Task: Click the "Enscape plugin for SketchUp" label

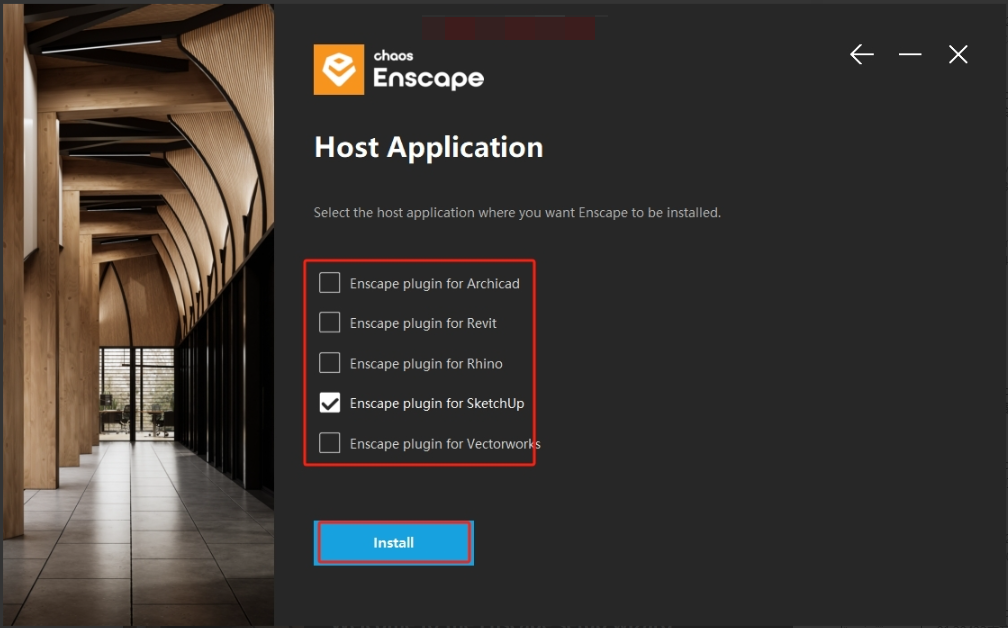Action: (437, 404)
